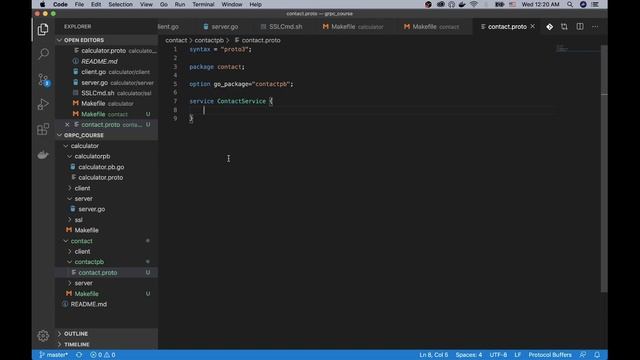Image resolution: width=640 pixels, height=360 pixels.
Task: Synchronize changes from status bar
Action: [x=79, y=355]
